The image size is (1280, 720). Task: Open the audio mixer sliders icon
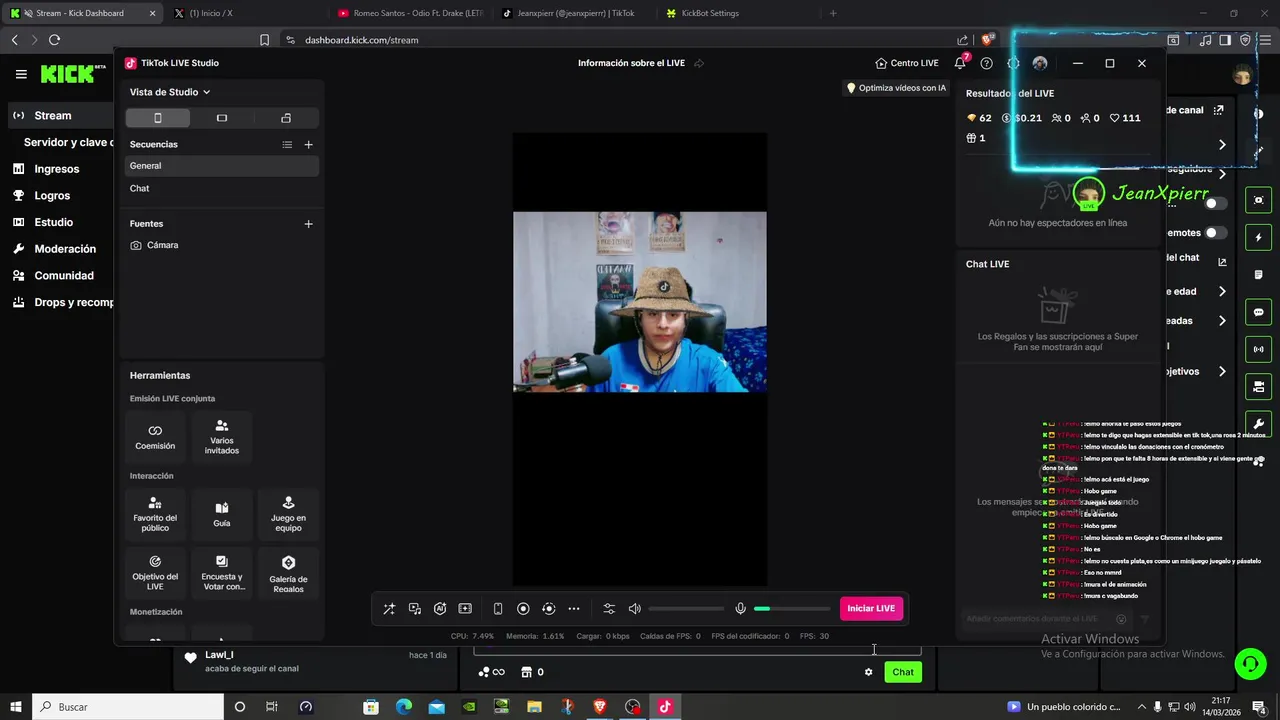[x=609, y=609]
